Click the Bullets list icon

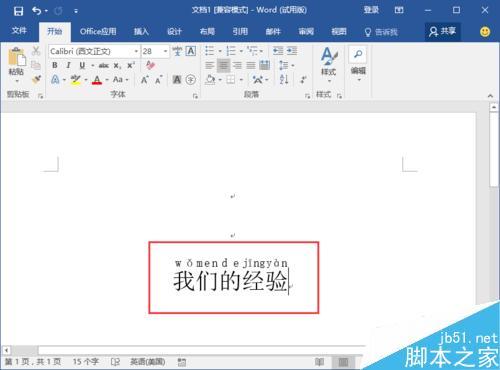point(210,51)
